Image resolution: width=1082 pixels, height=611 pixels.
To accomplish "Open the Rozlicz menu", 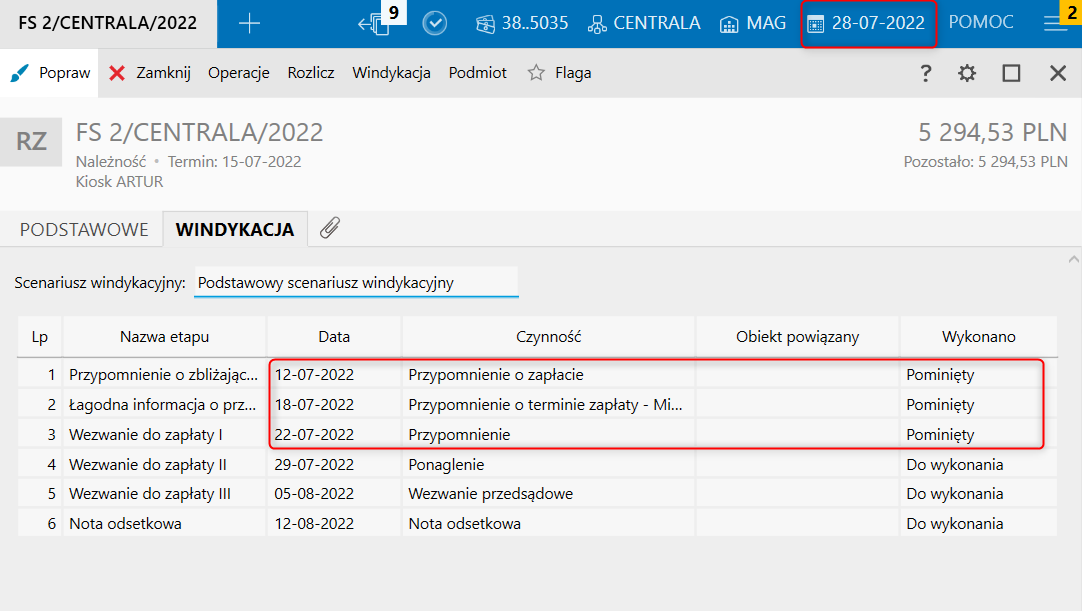I will pyautogui.click(x=311, y=73).
